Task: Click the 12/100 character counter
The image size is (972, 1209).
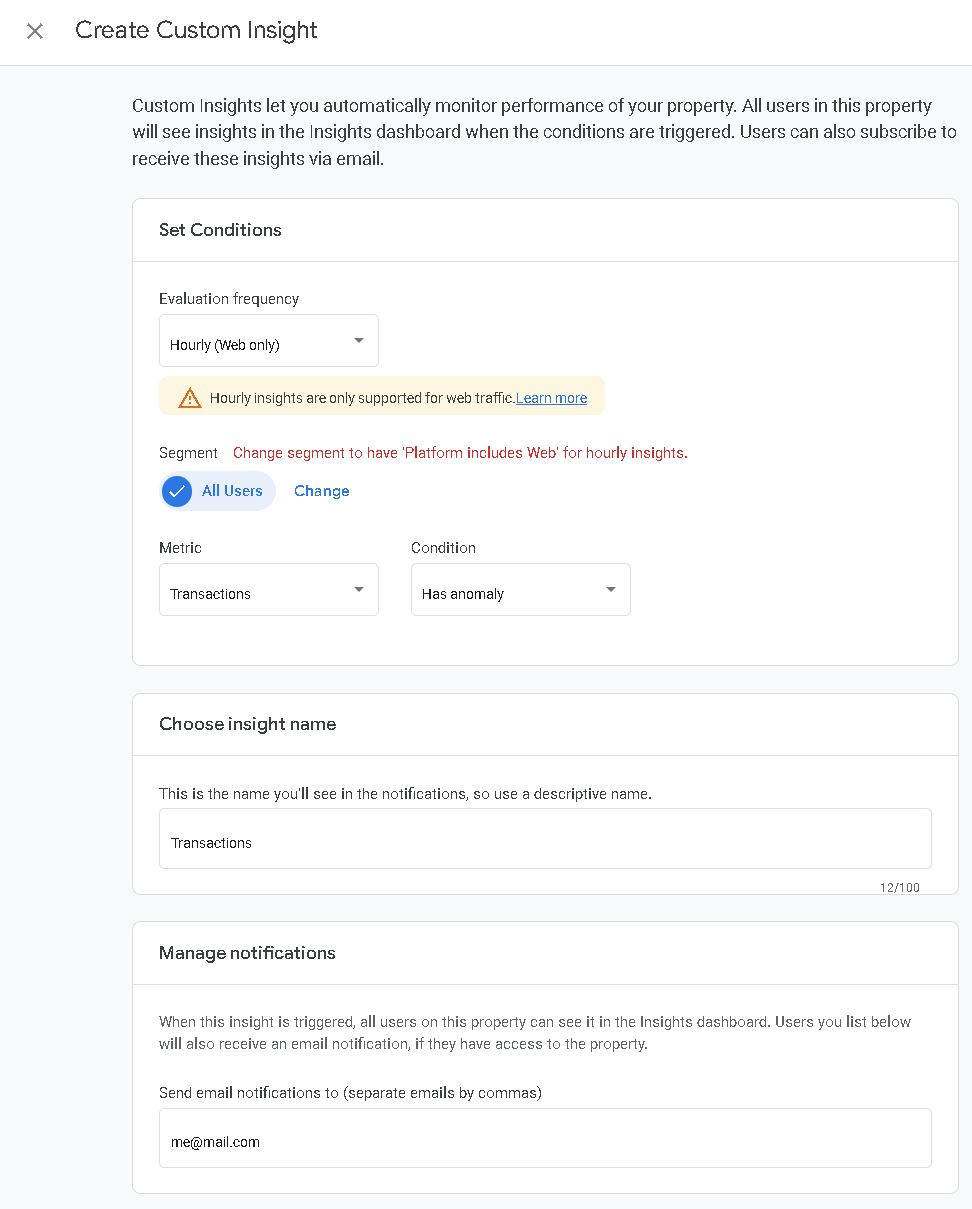Action: [x=900, y=888]
